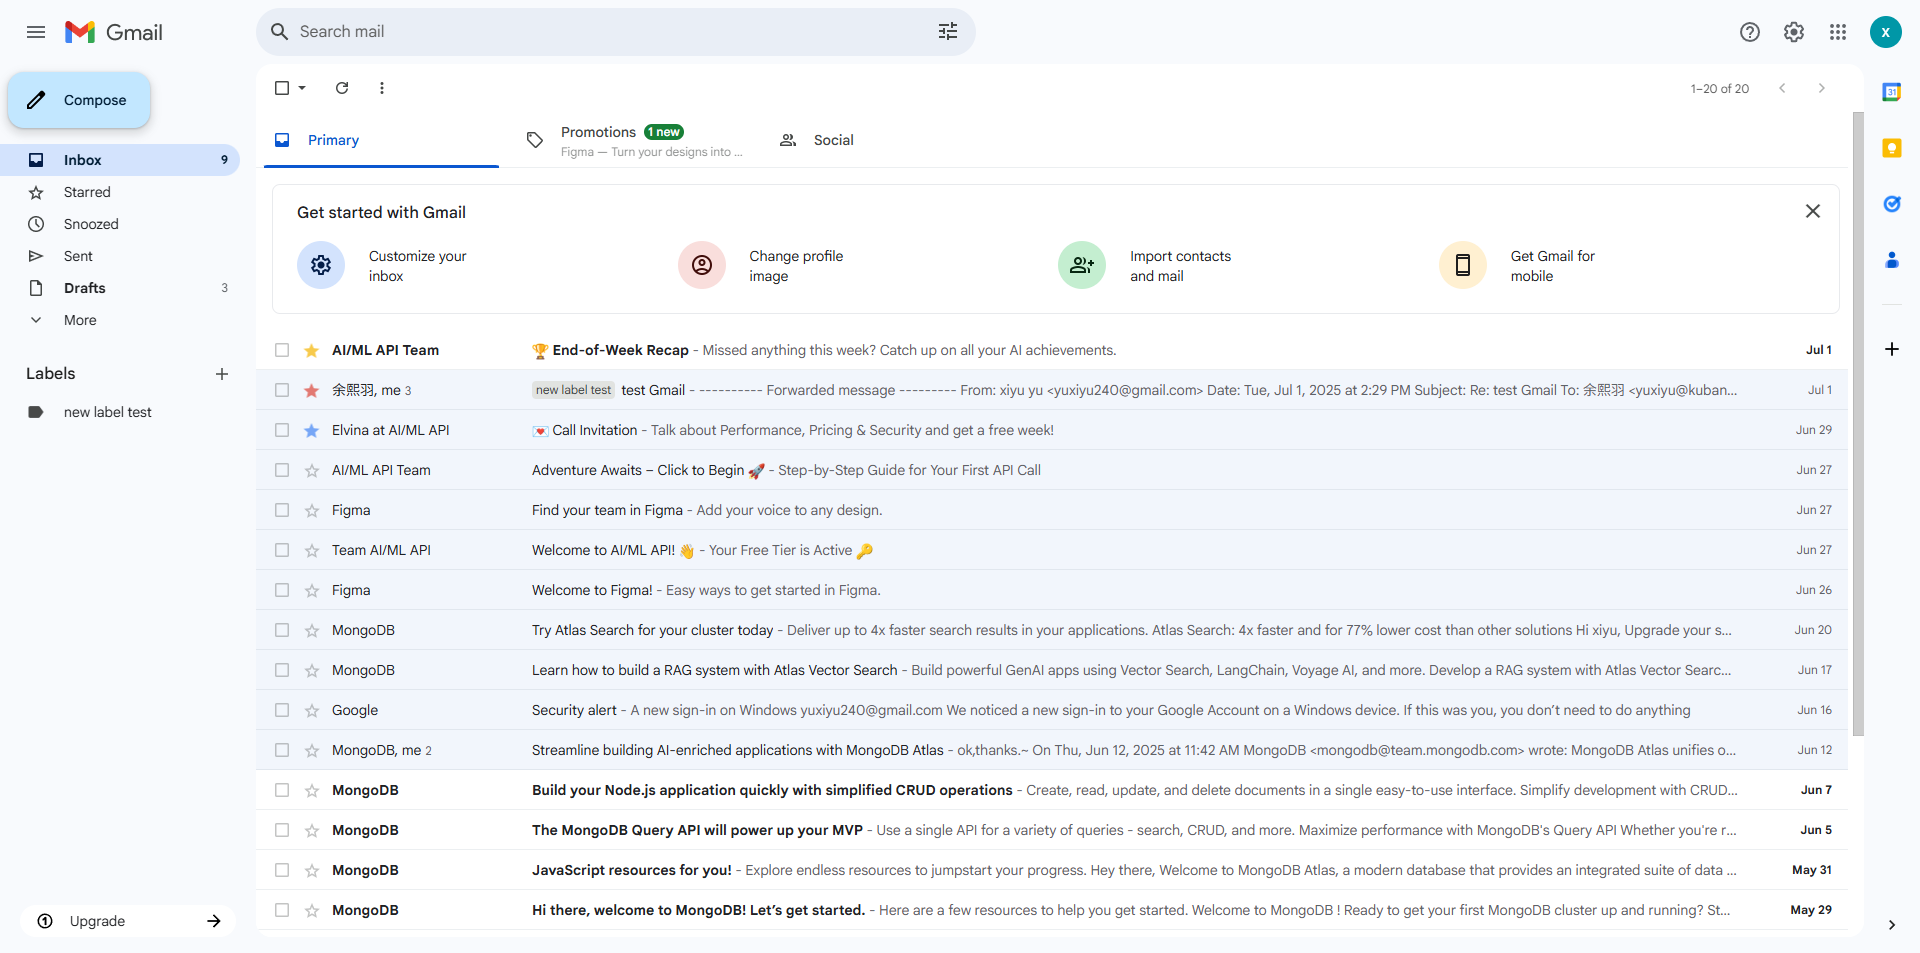Click 1–20 of 20 count
The width and height of the screenshot is (1920, 953).
1720,88
